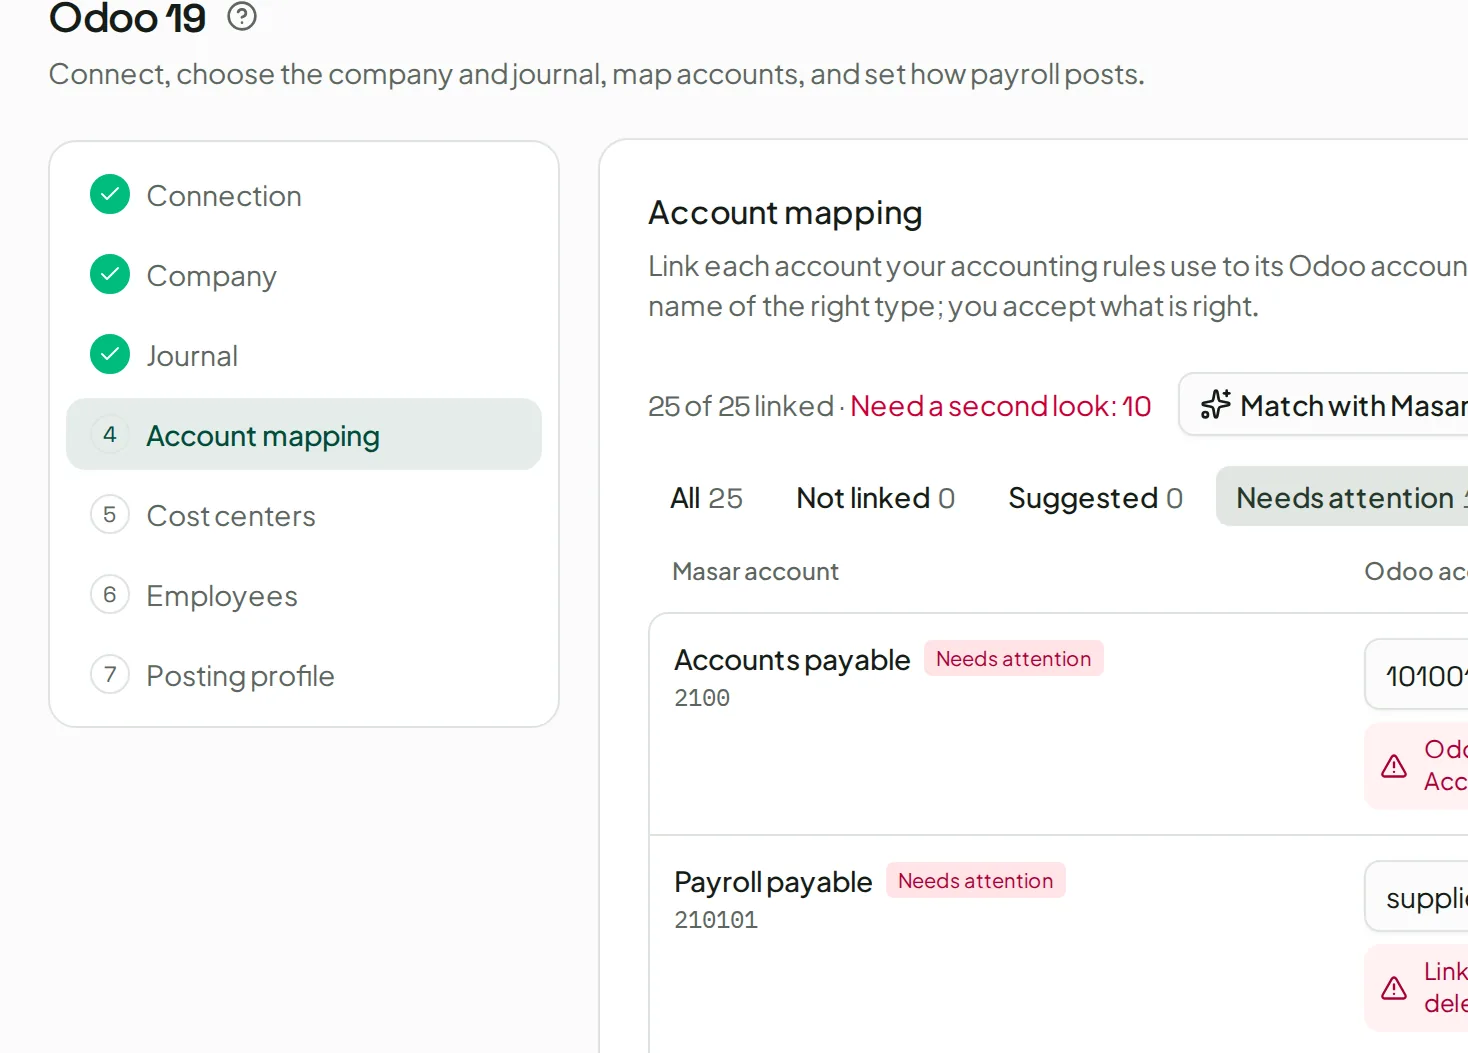
Task: Click Needs attention badge beside Payroll payable
Action: pos(975,881)
